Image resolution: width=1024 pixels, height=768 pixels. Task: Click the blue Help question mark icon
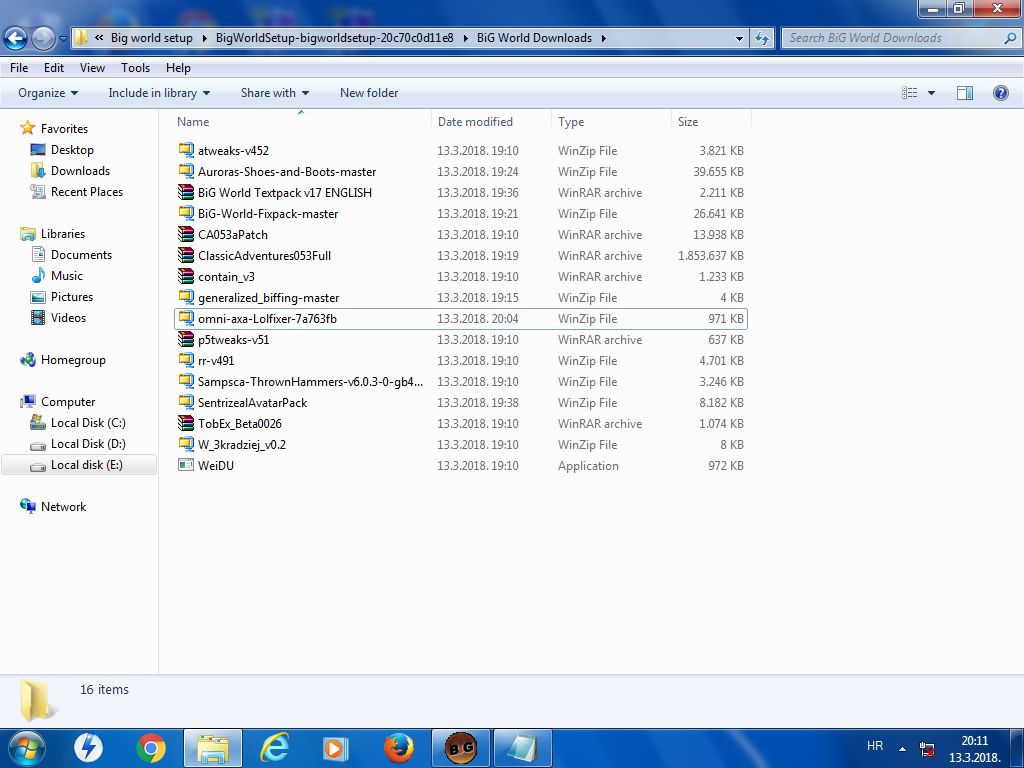click(x=1000, y=93)
